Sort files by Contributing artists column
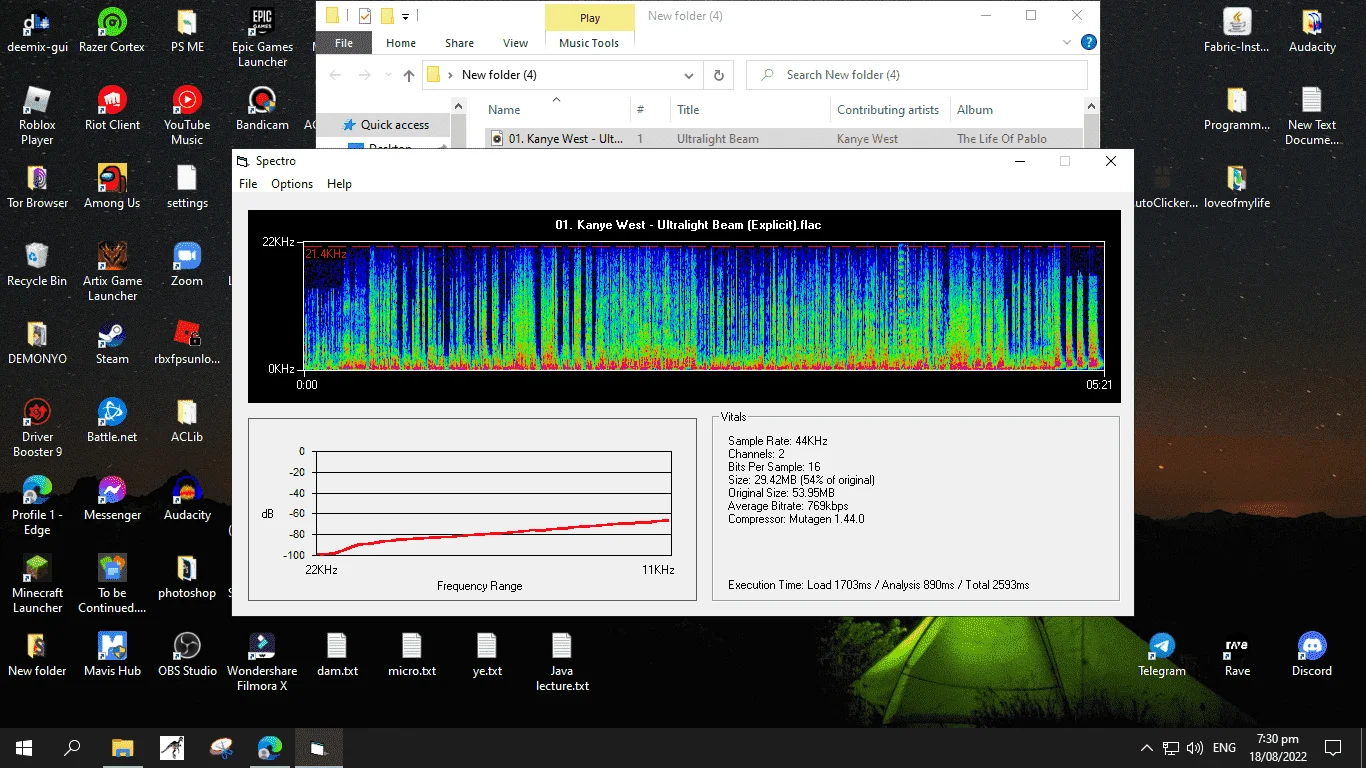Viewport: 1366px width, 768px height. click(888, 110)
